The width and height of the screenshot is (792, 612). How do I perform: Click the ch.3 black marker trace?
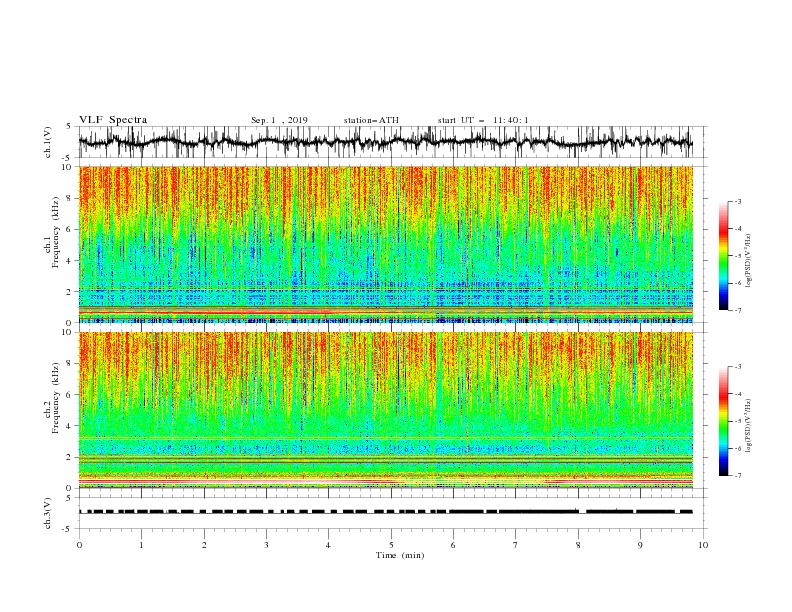[385, 512]
